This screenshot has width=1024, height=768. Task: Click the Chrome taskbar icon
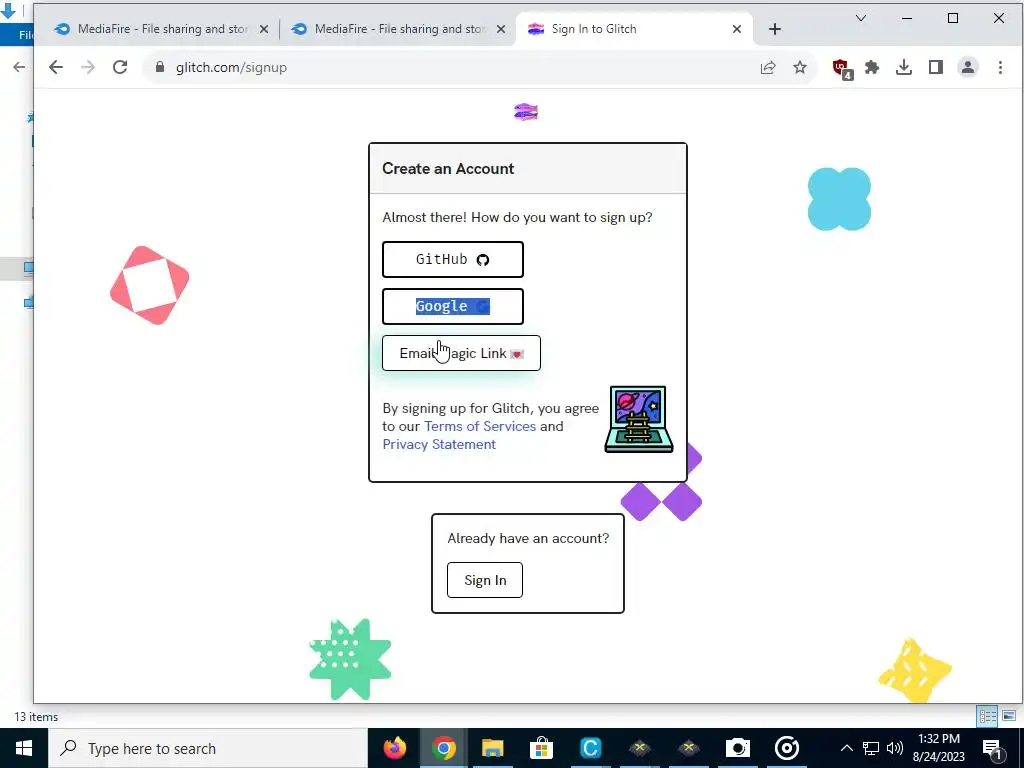point(443,748)
